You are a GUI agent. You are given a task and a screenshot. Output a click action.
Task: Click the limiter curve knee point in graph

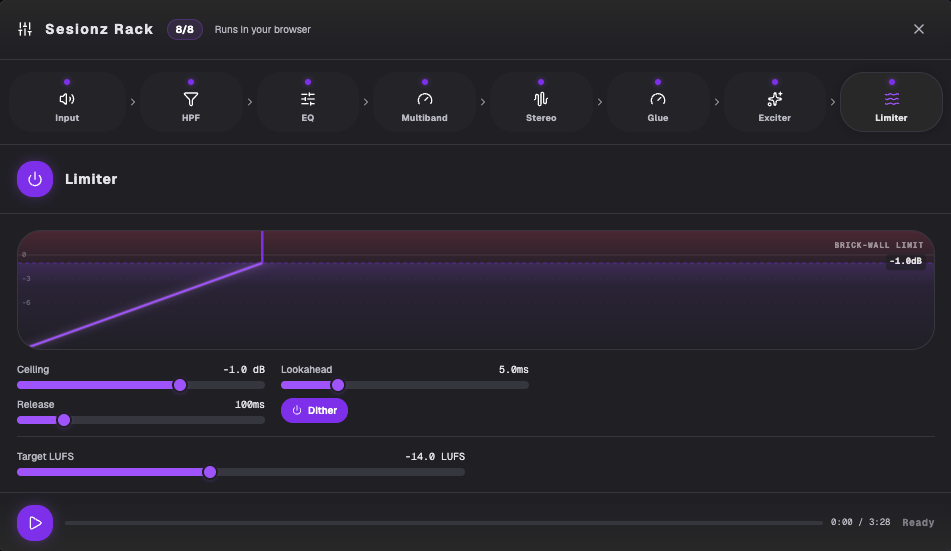(x=262, y=263)
